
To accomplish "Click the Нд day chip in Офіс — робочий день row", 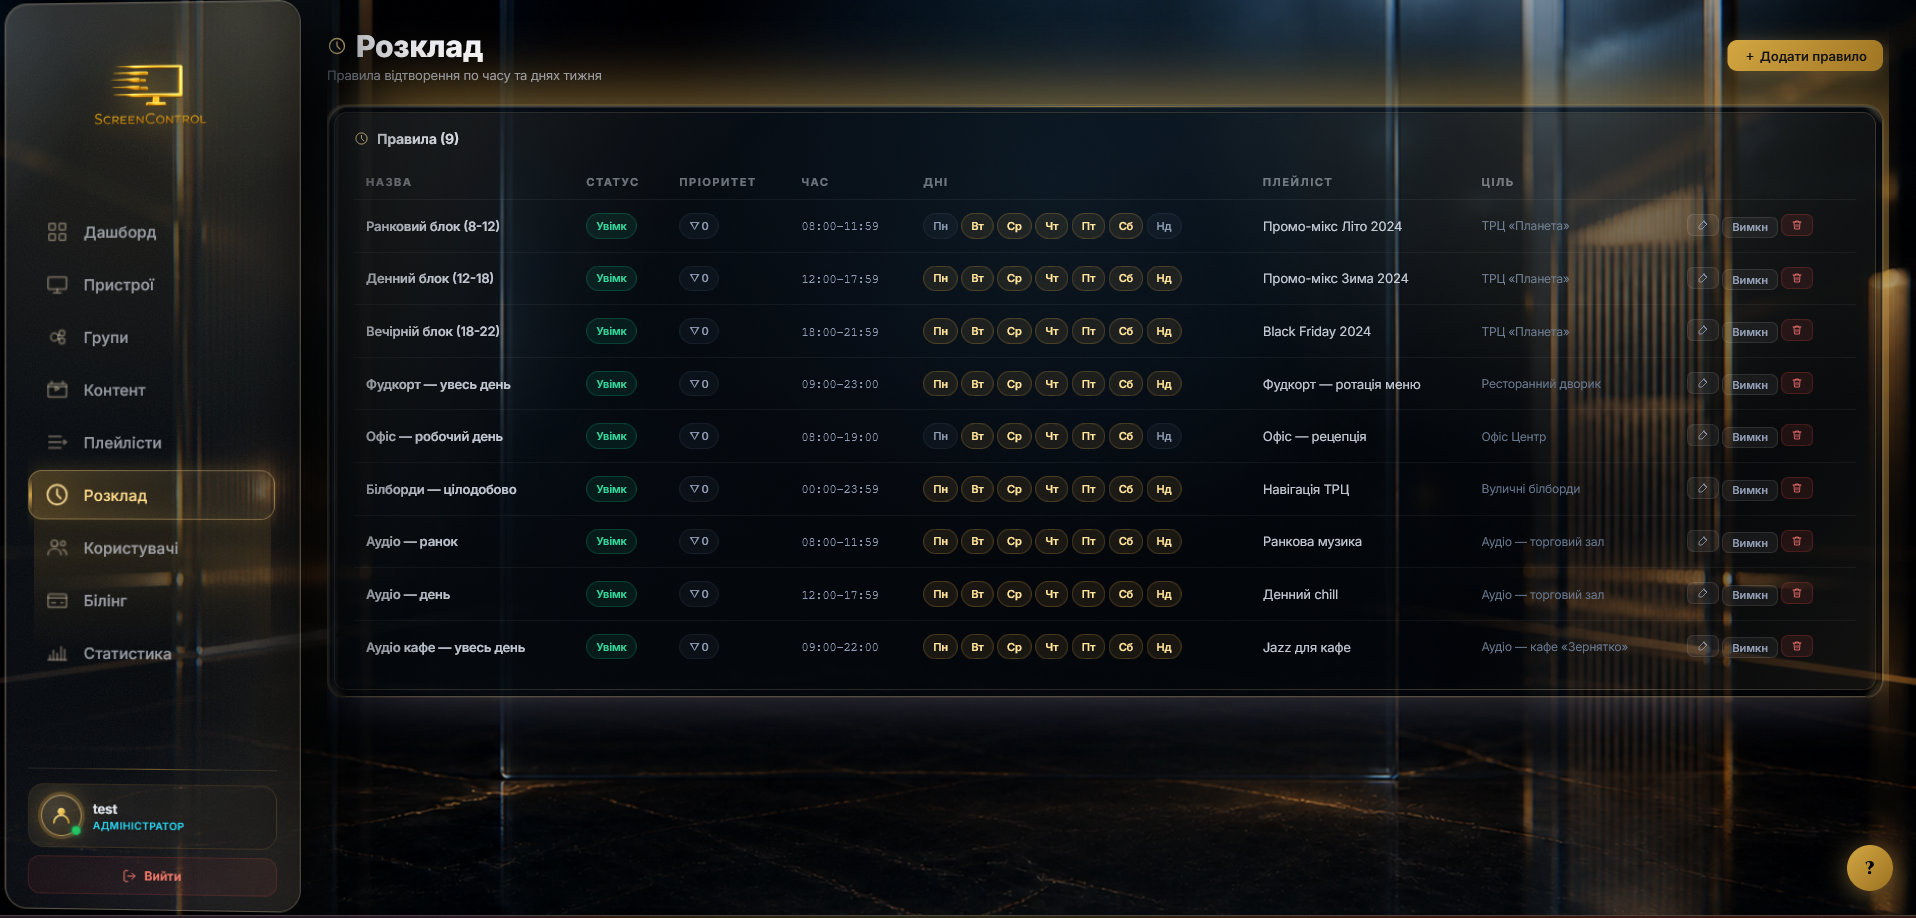I will 1164,436.
